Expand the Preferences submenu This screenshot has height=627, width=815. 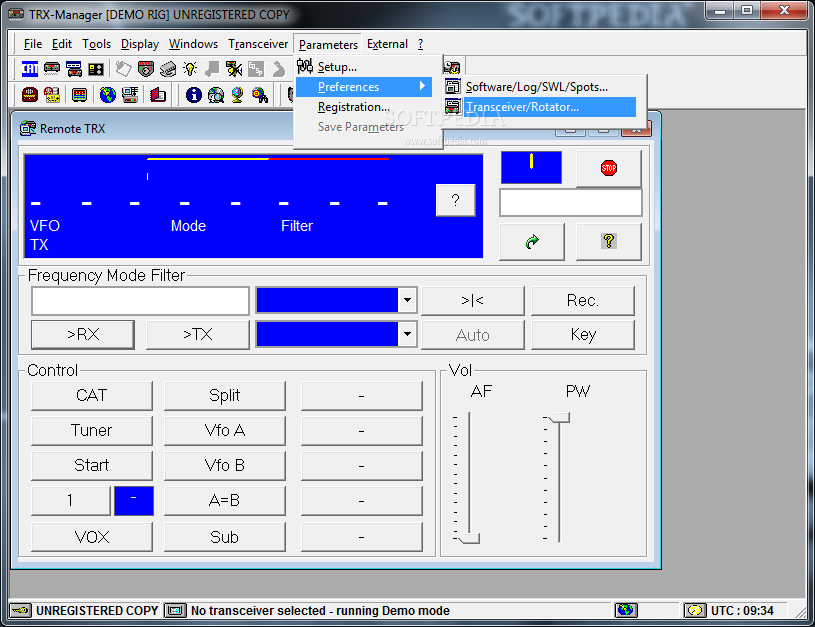pyautogui.click(x=364, y=86)
